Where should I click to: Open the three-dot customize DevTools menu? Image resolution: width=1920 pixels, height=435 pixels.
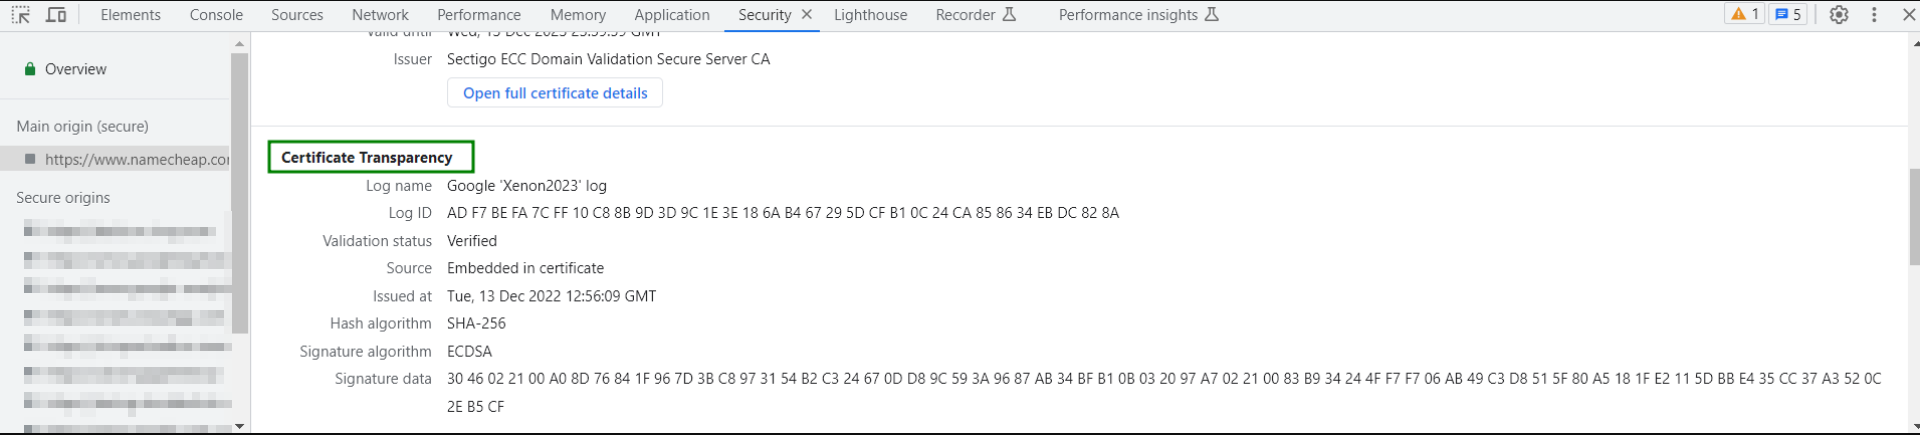pyautogui.click(x=1874, y=15)
